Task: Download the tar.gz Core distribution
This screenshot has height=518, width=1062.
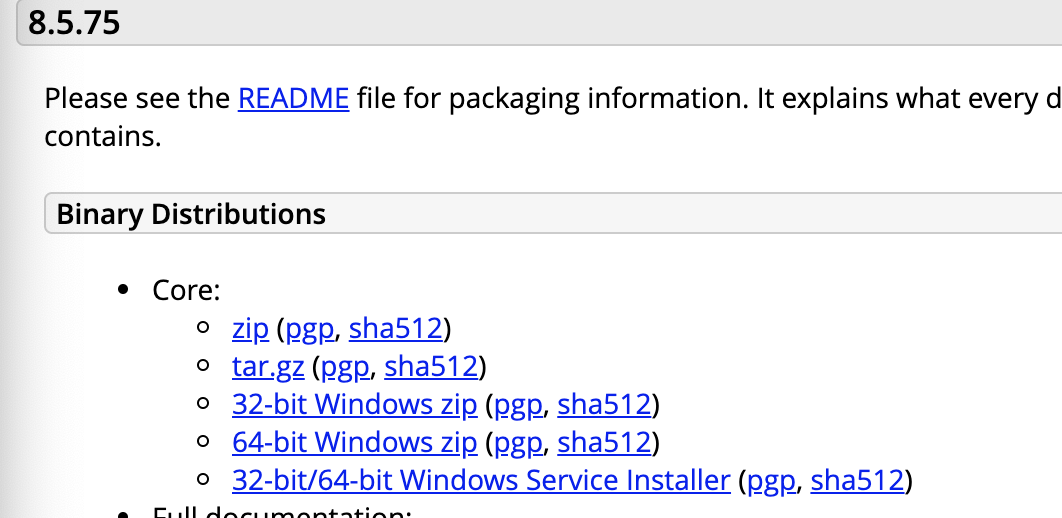Action: [268, 367]
